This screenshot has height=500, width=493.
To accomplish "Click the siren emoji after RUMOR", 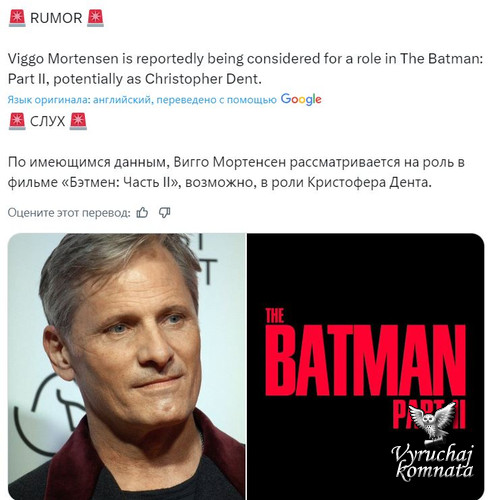I will click(x=95, y=18).
